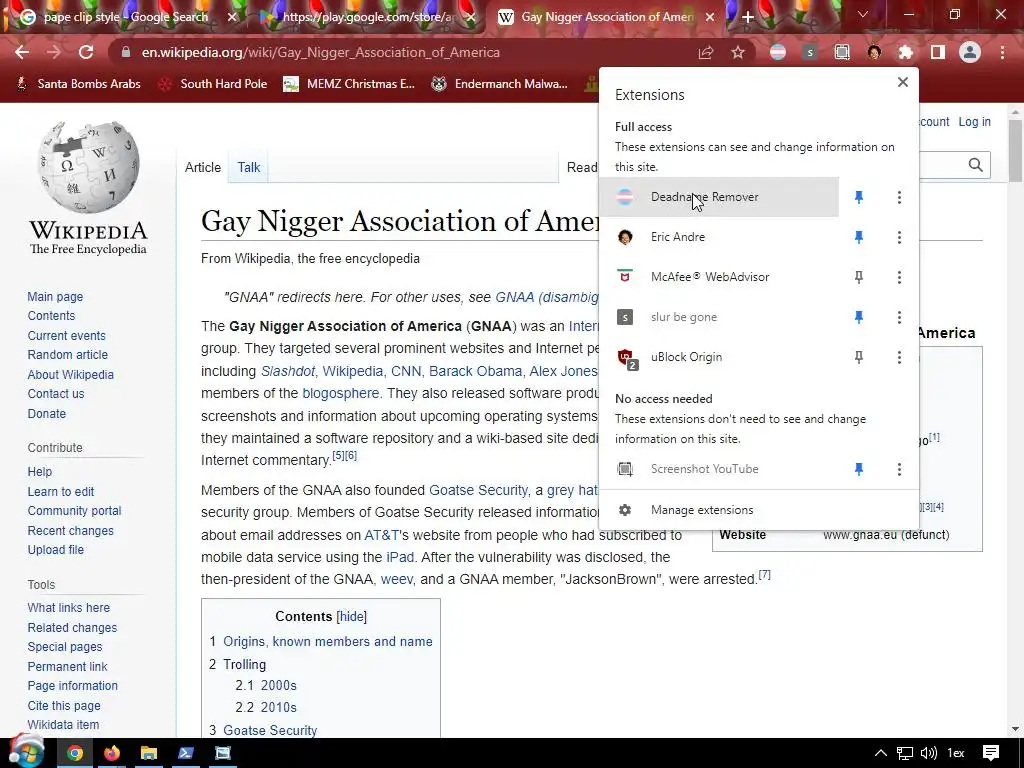Open the browser side panel

point(938,52)
